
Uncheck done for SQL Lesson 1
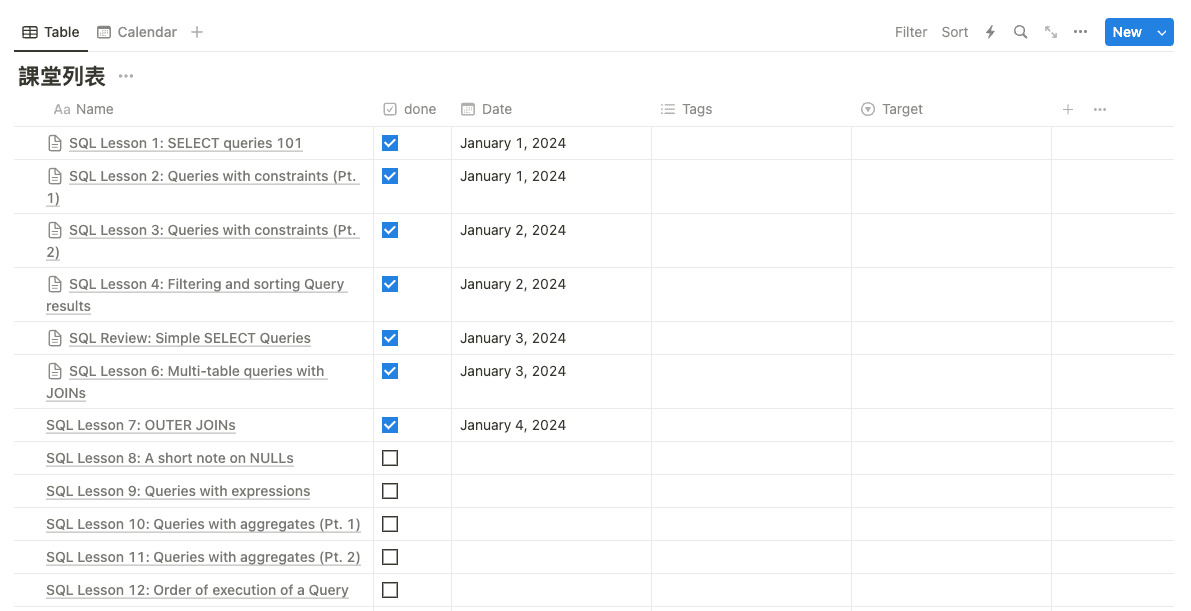pos(390,143)
